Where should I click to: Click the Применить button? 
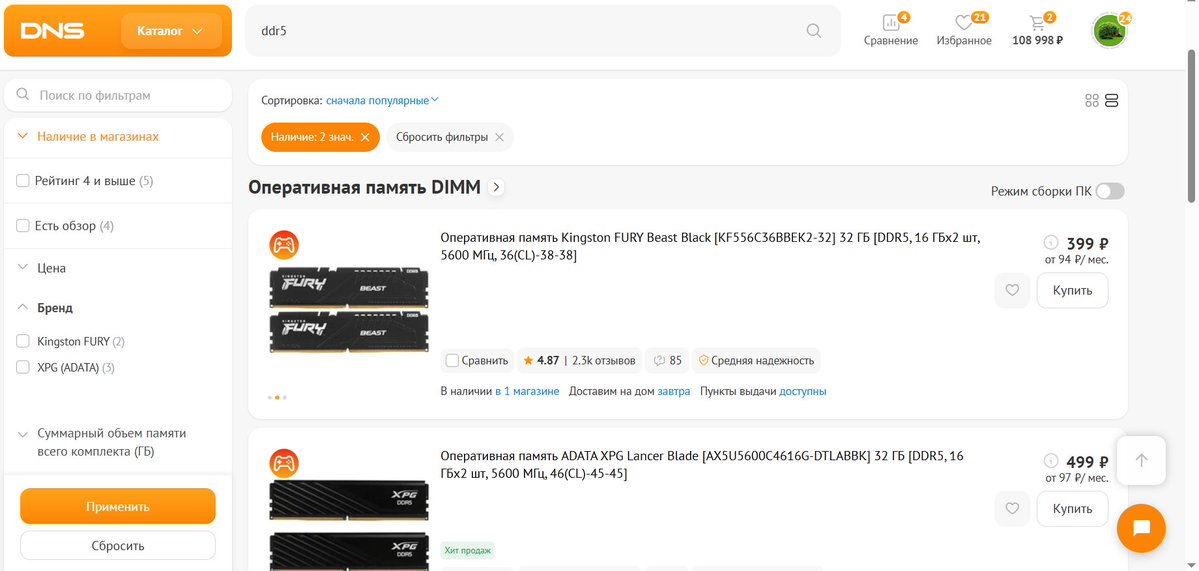tap(118, 507)
